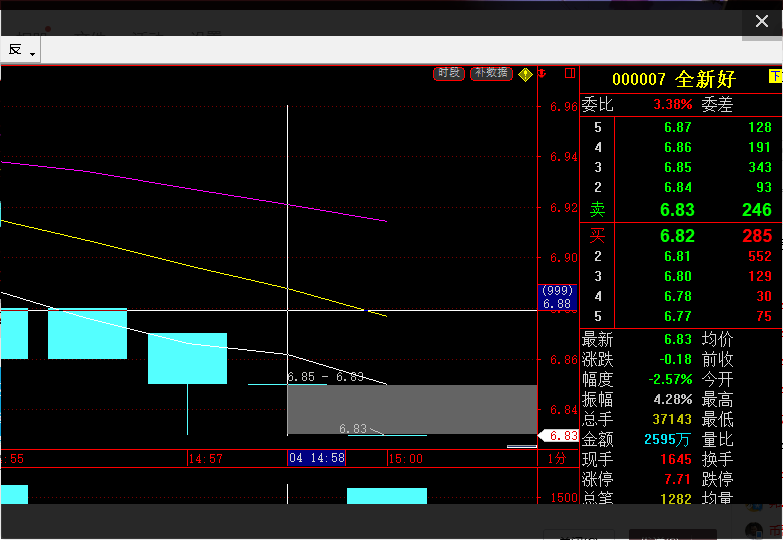Click buy volume 75 at 6.77
Viewport: 783px width, 540px height.
pyautogui.click(x=764, y=316)
